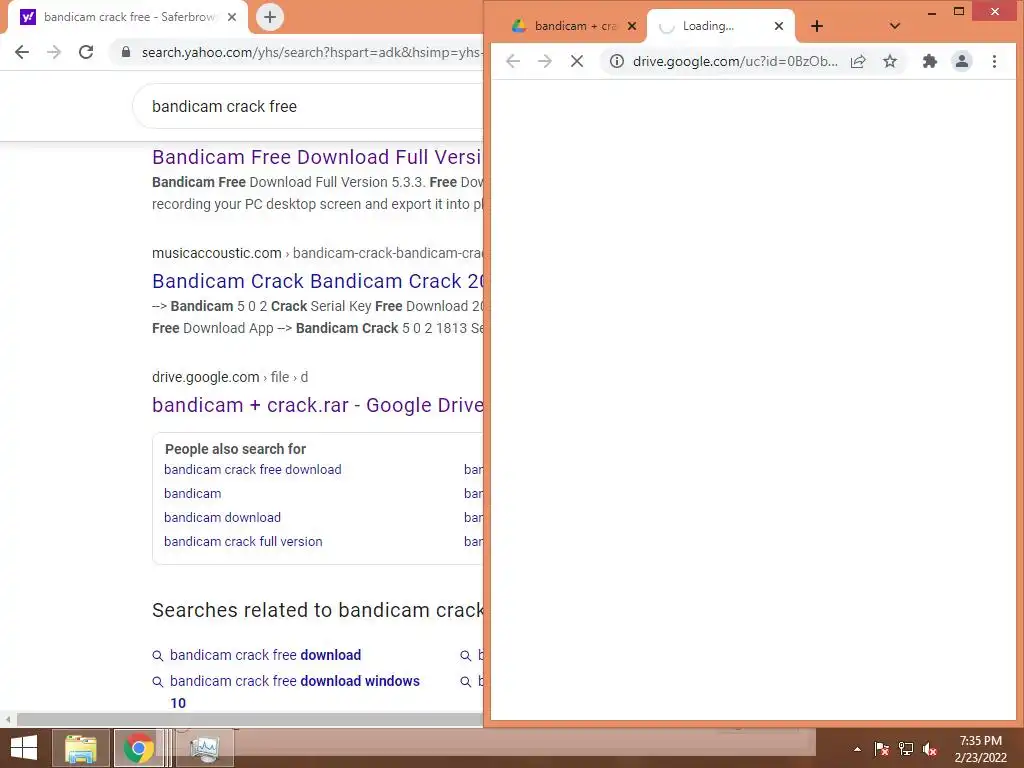Open Windows Start button
This screenshot has width=1024, height=768.
coord(24,748)
